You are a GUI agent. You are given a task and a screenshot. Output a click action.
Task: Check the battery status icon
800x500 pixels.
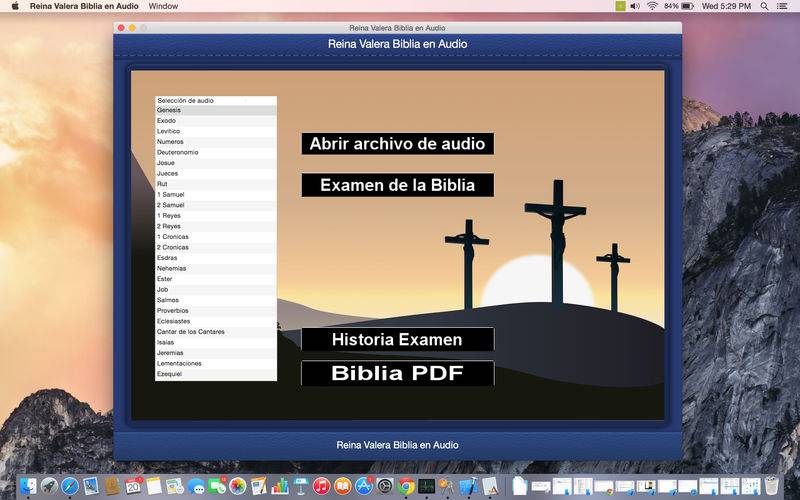[x=687, y=6]
